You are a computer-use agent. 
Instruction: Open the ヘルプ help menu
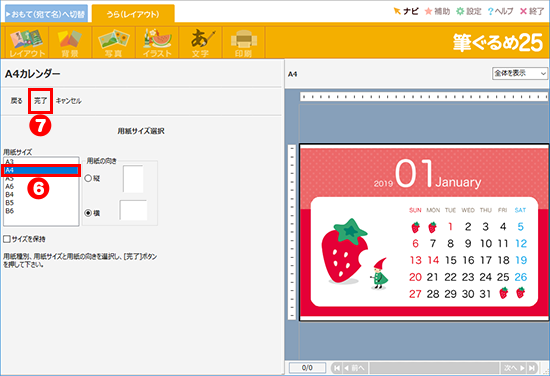(x=501, y=12)
